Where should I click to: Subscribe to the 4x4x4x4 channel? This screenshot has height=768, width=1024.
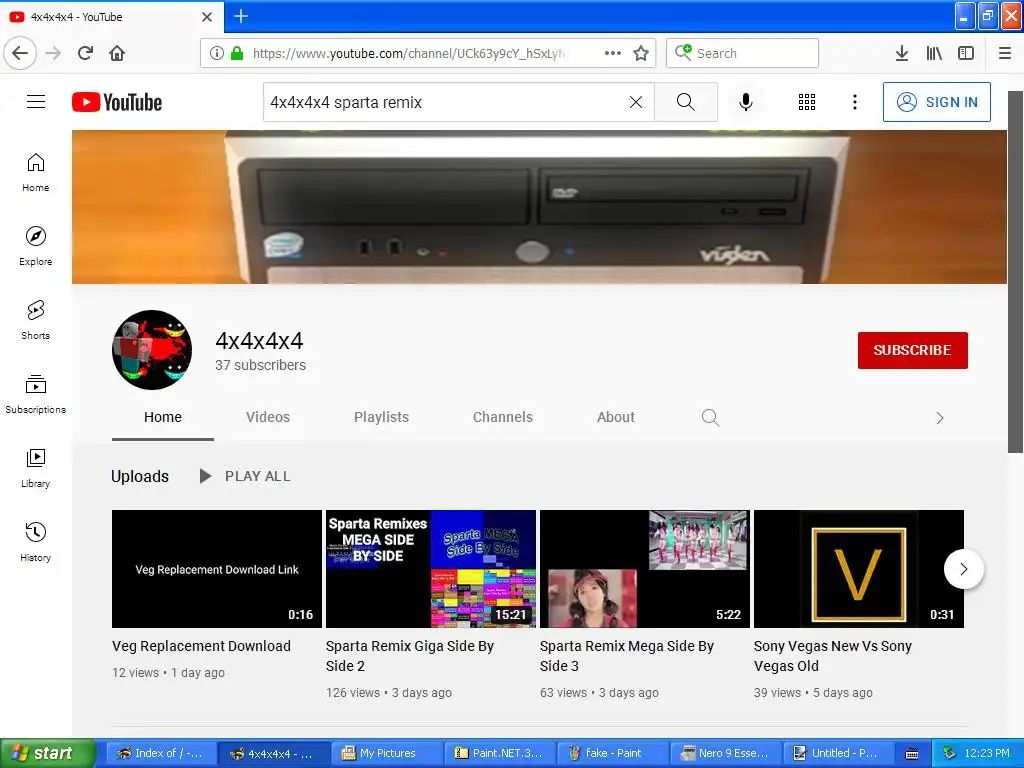(912, 350)
